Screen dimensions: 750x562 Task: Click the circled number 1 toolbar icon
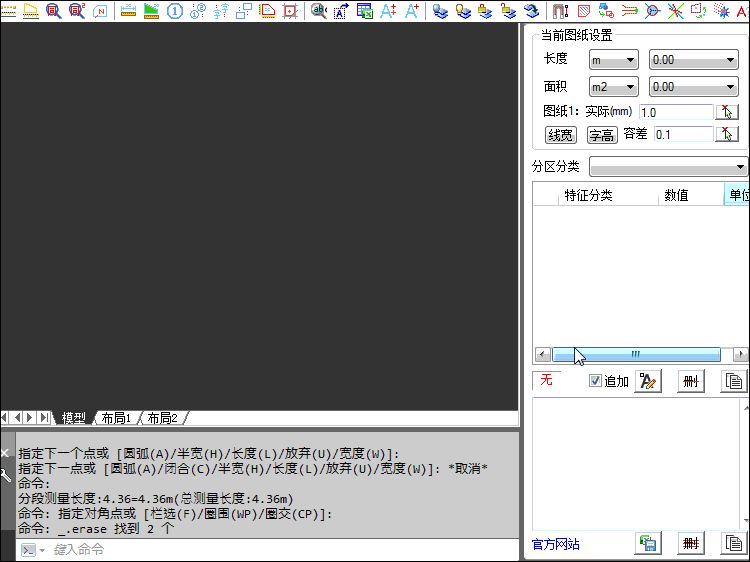point(174,11)
